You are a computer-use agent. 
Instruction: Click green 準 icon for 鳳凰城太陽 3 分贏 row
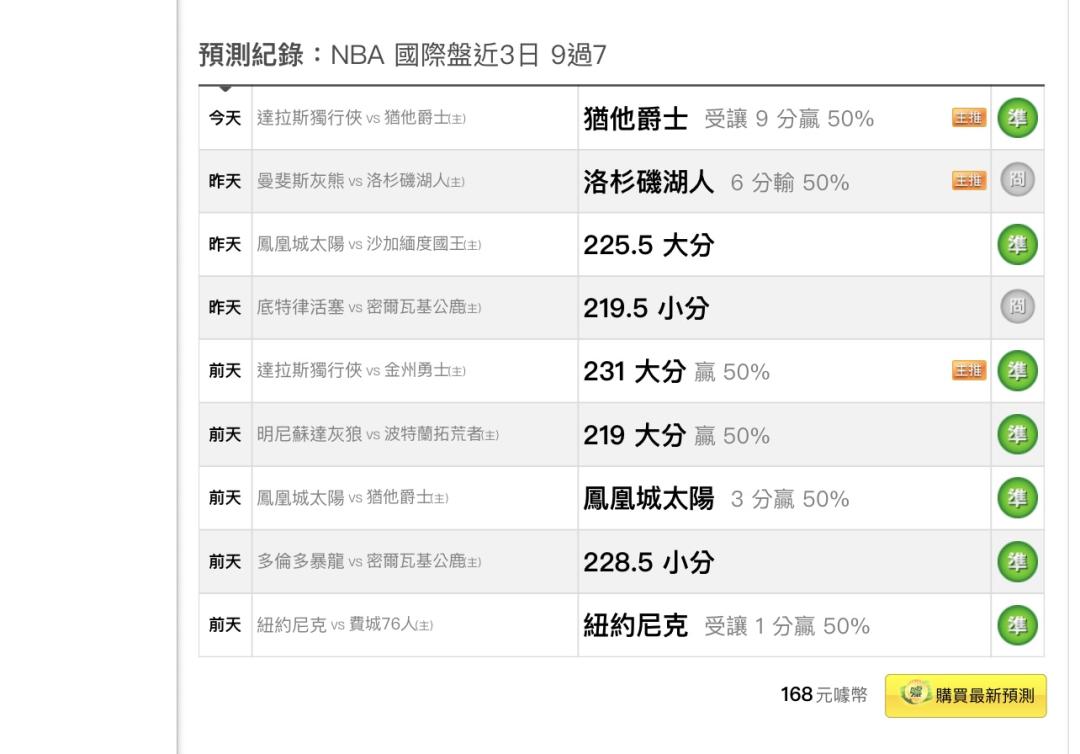tap(1017, 498)
